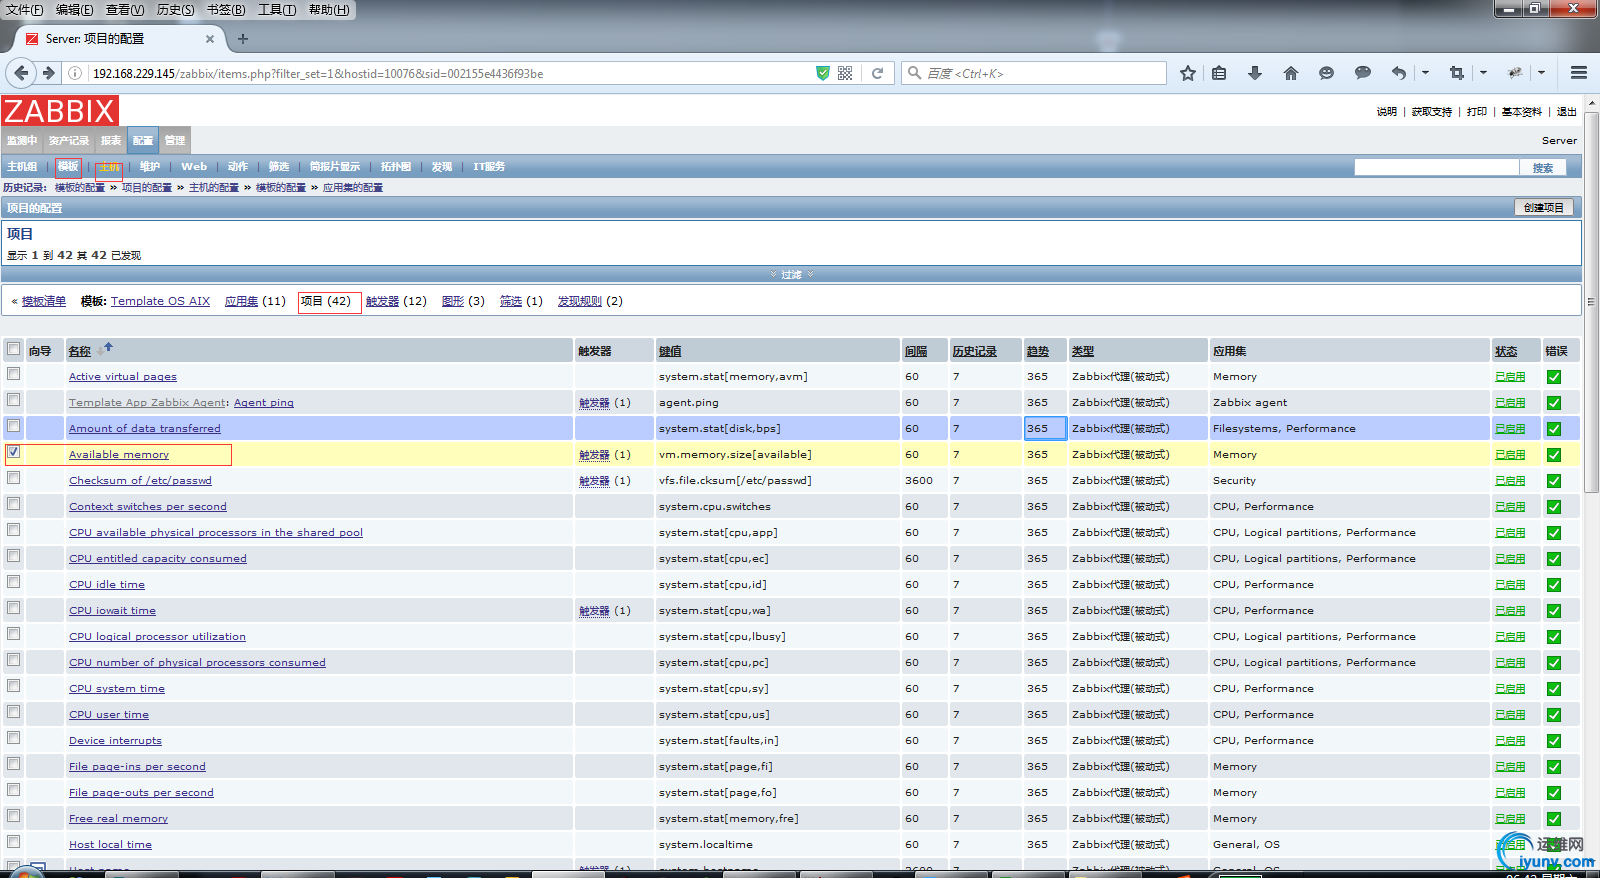Bookmark this page with the star icon
1600x878 pixels.
(1187, 73)
